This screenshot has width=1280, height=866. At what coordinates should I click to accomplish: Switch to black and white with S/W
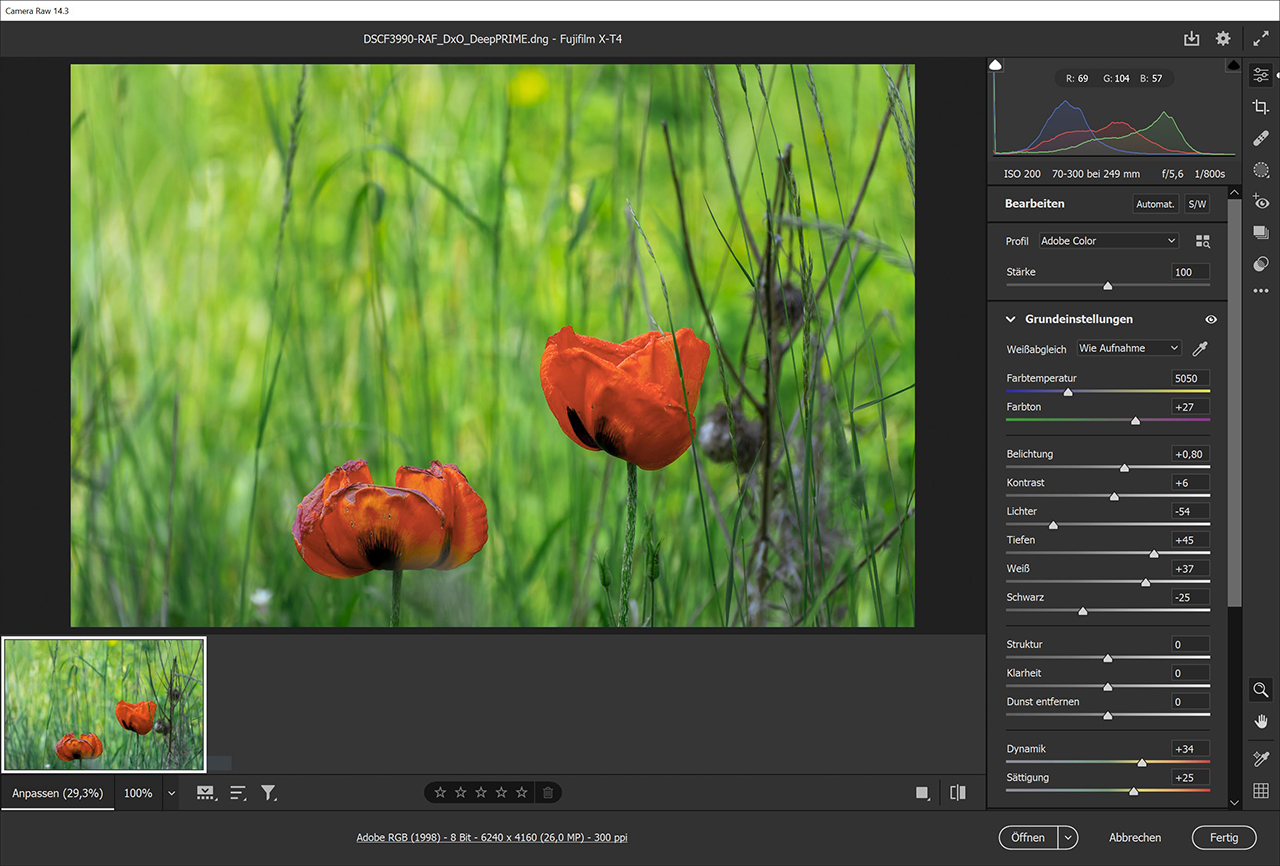click(1196, 204)
